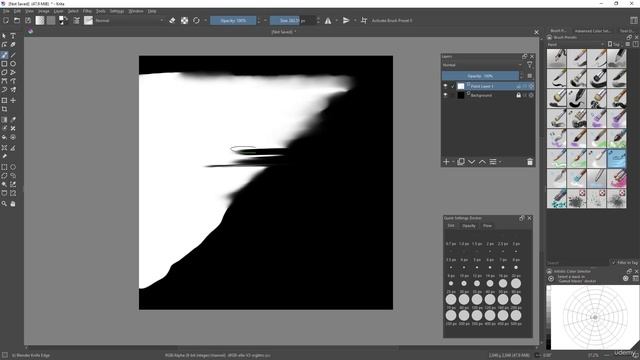Click the brush preset search field
The image size is (640, 360).
click(x=578, y=263)
